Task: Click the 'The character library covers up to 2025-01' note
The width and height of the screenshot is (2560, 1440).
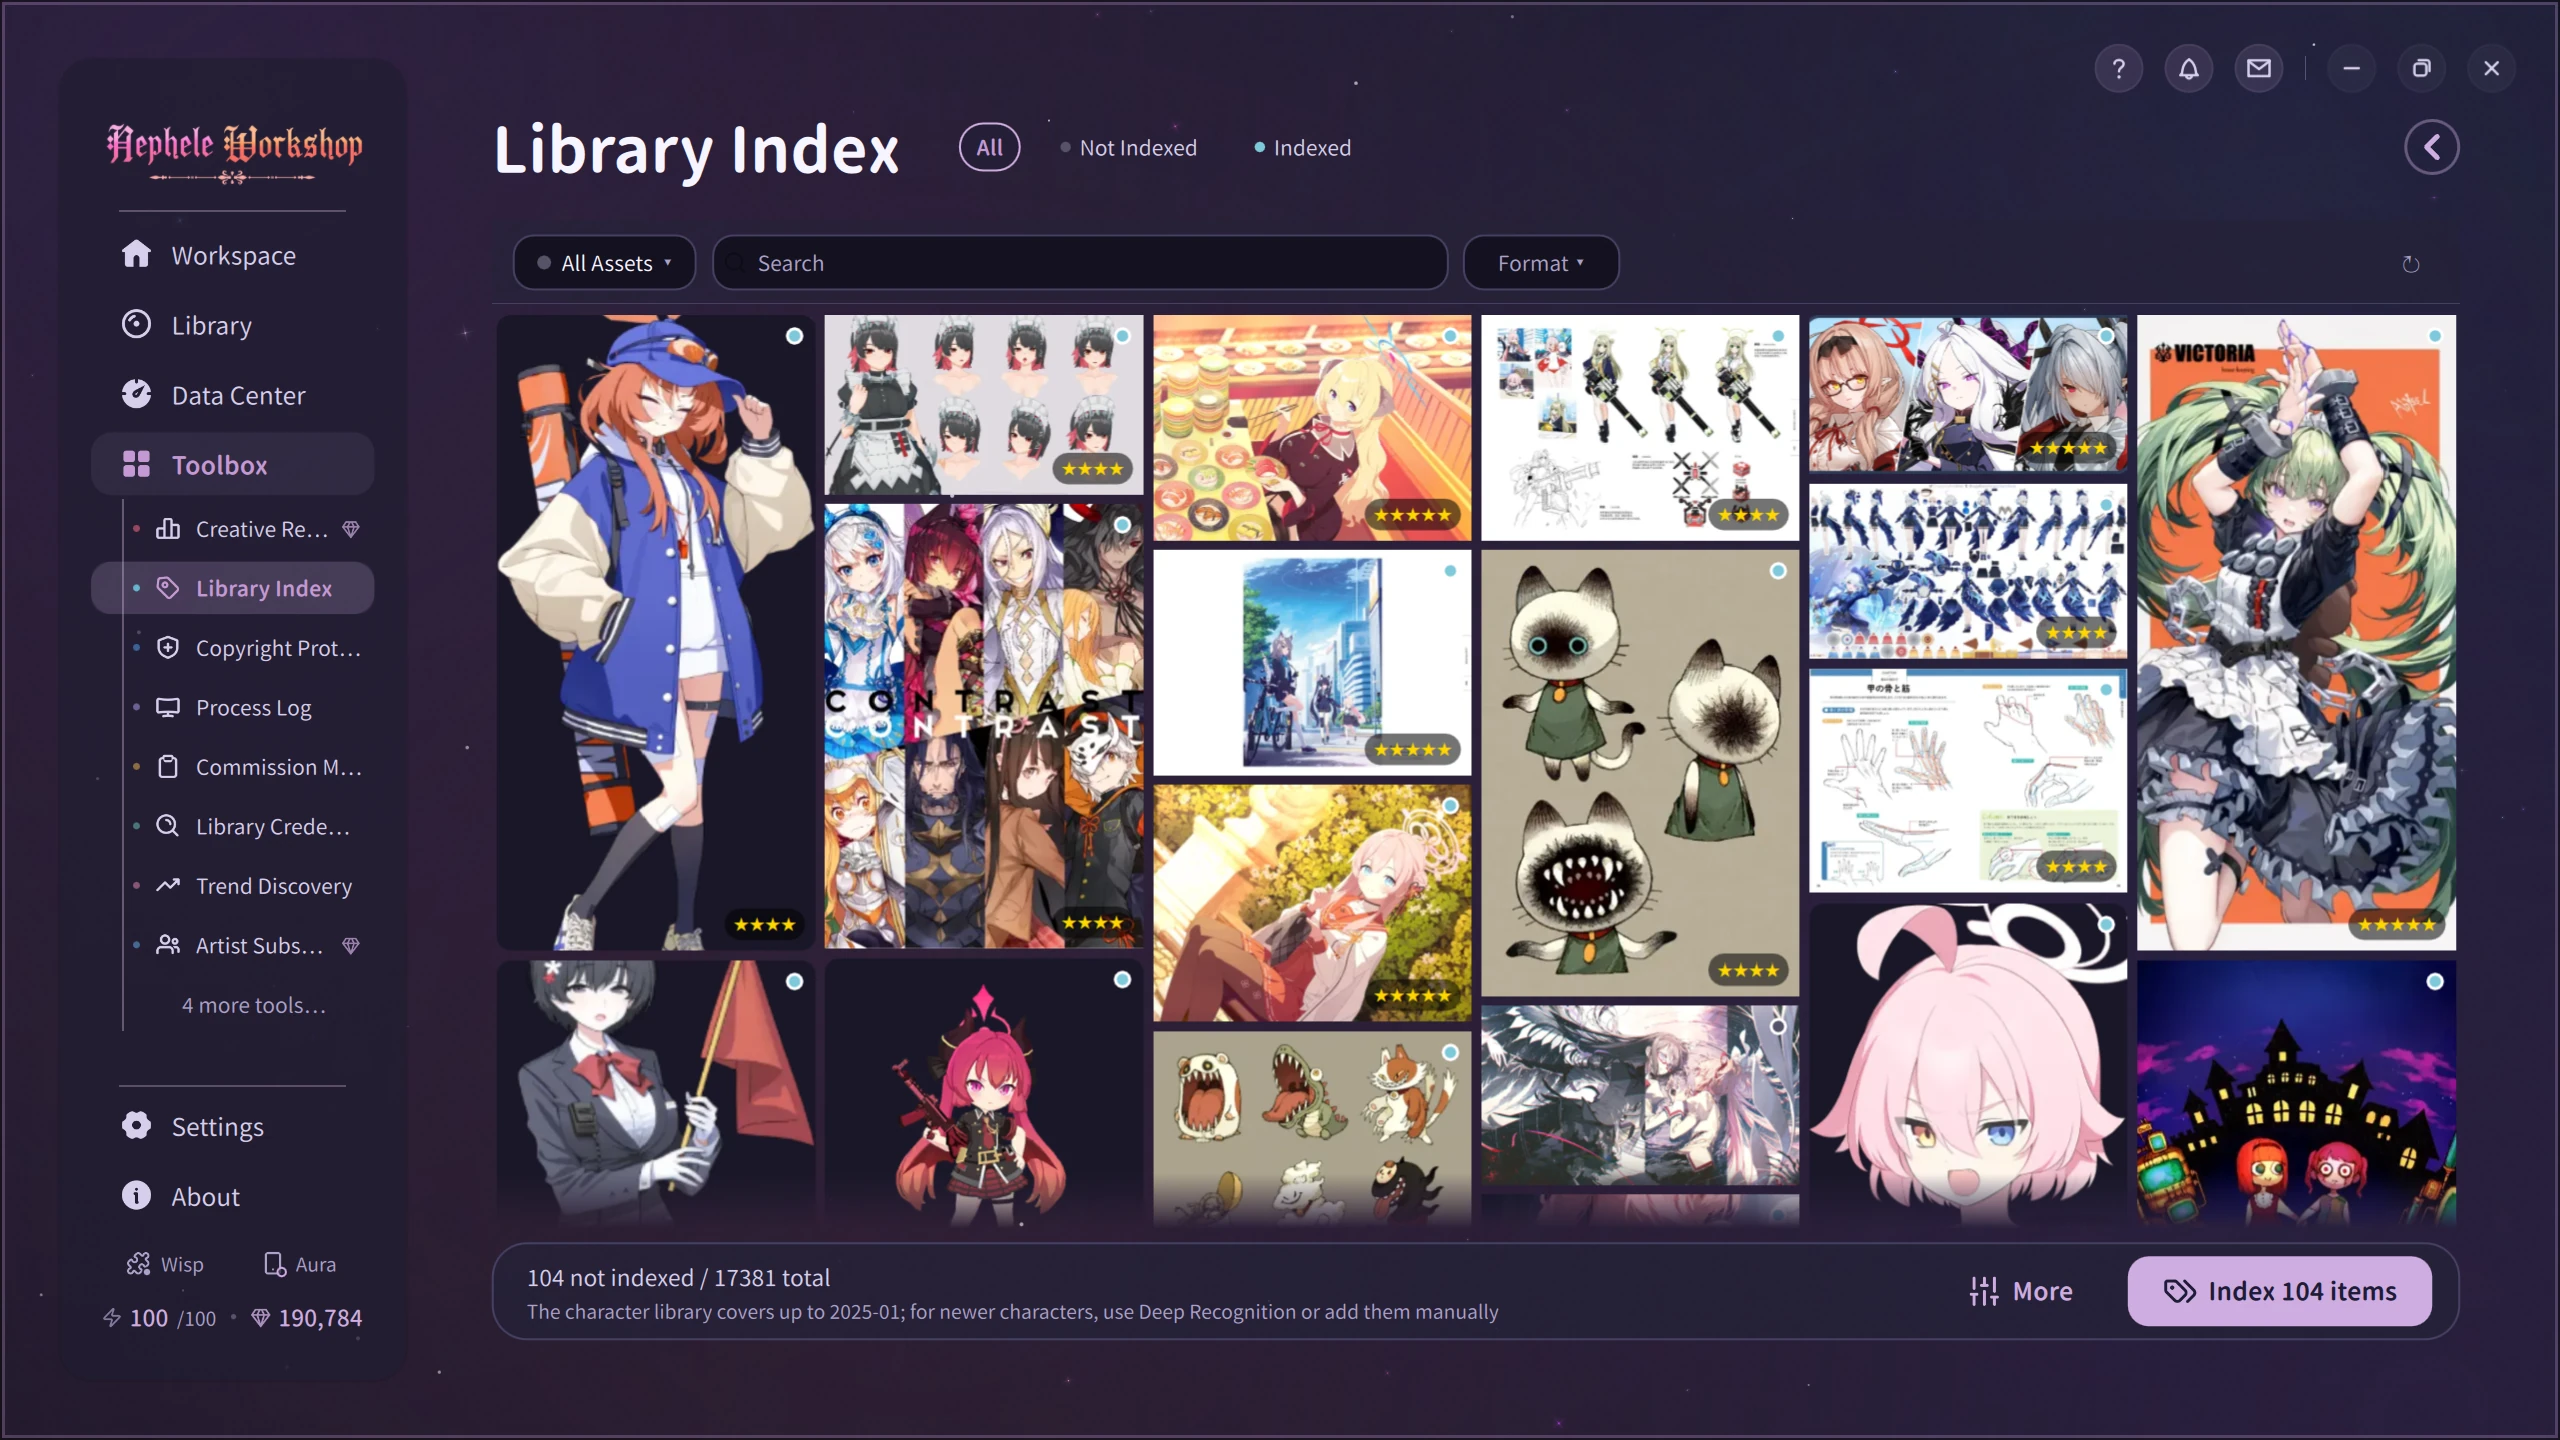Action: tap(1012, 1312)
